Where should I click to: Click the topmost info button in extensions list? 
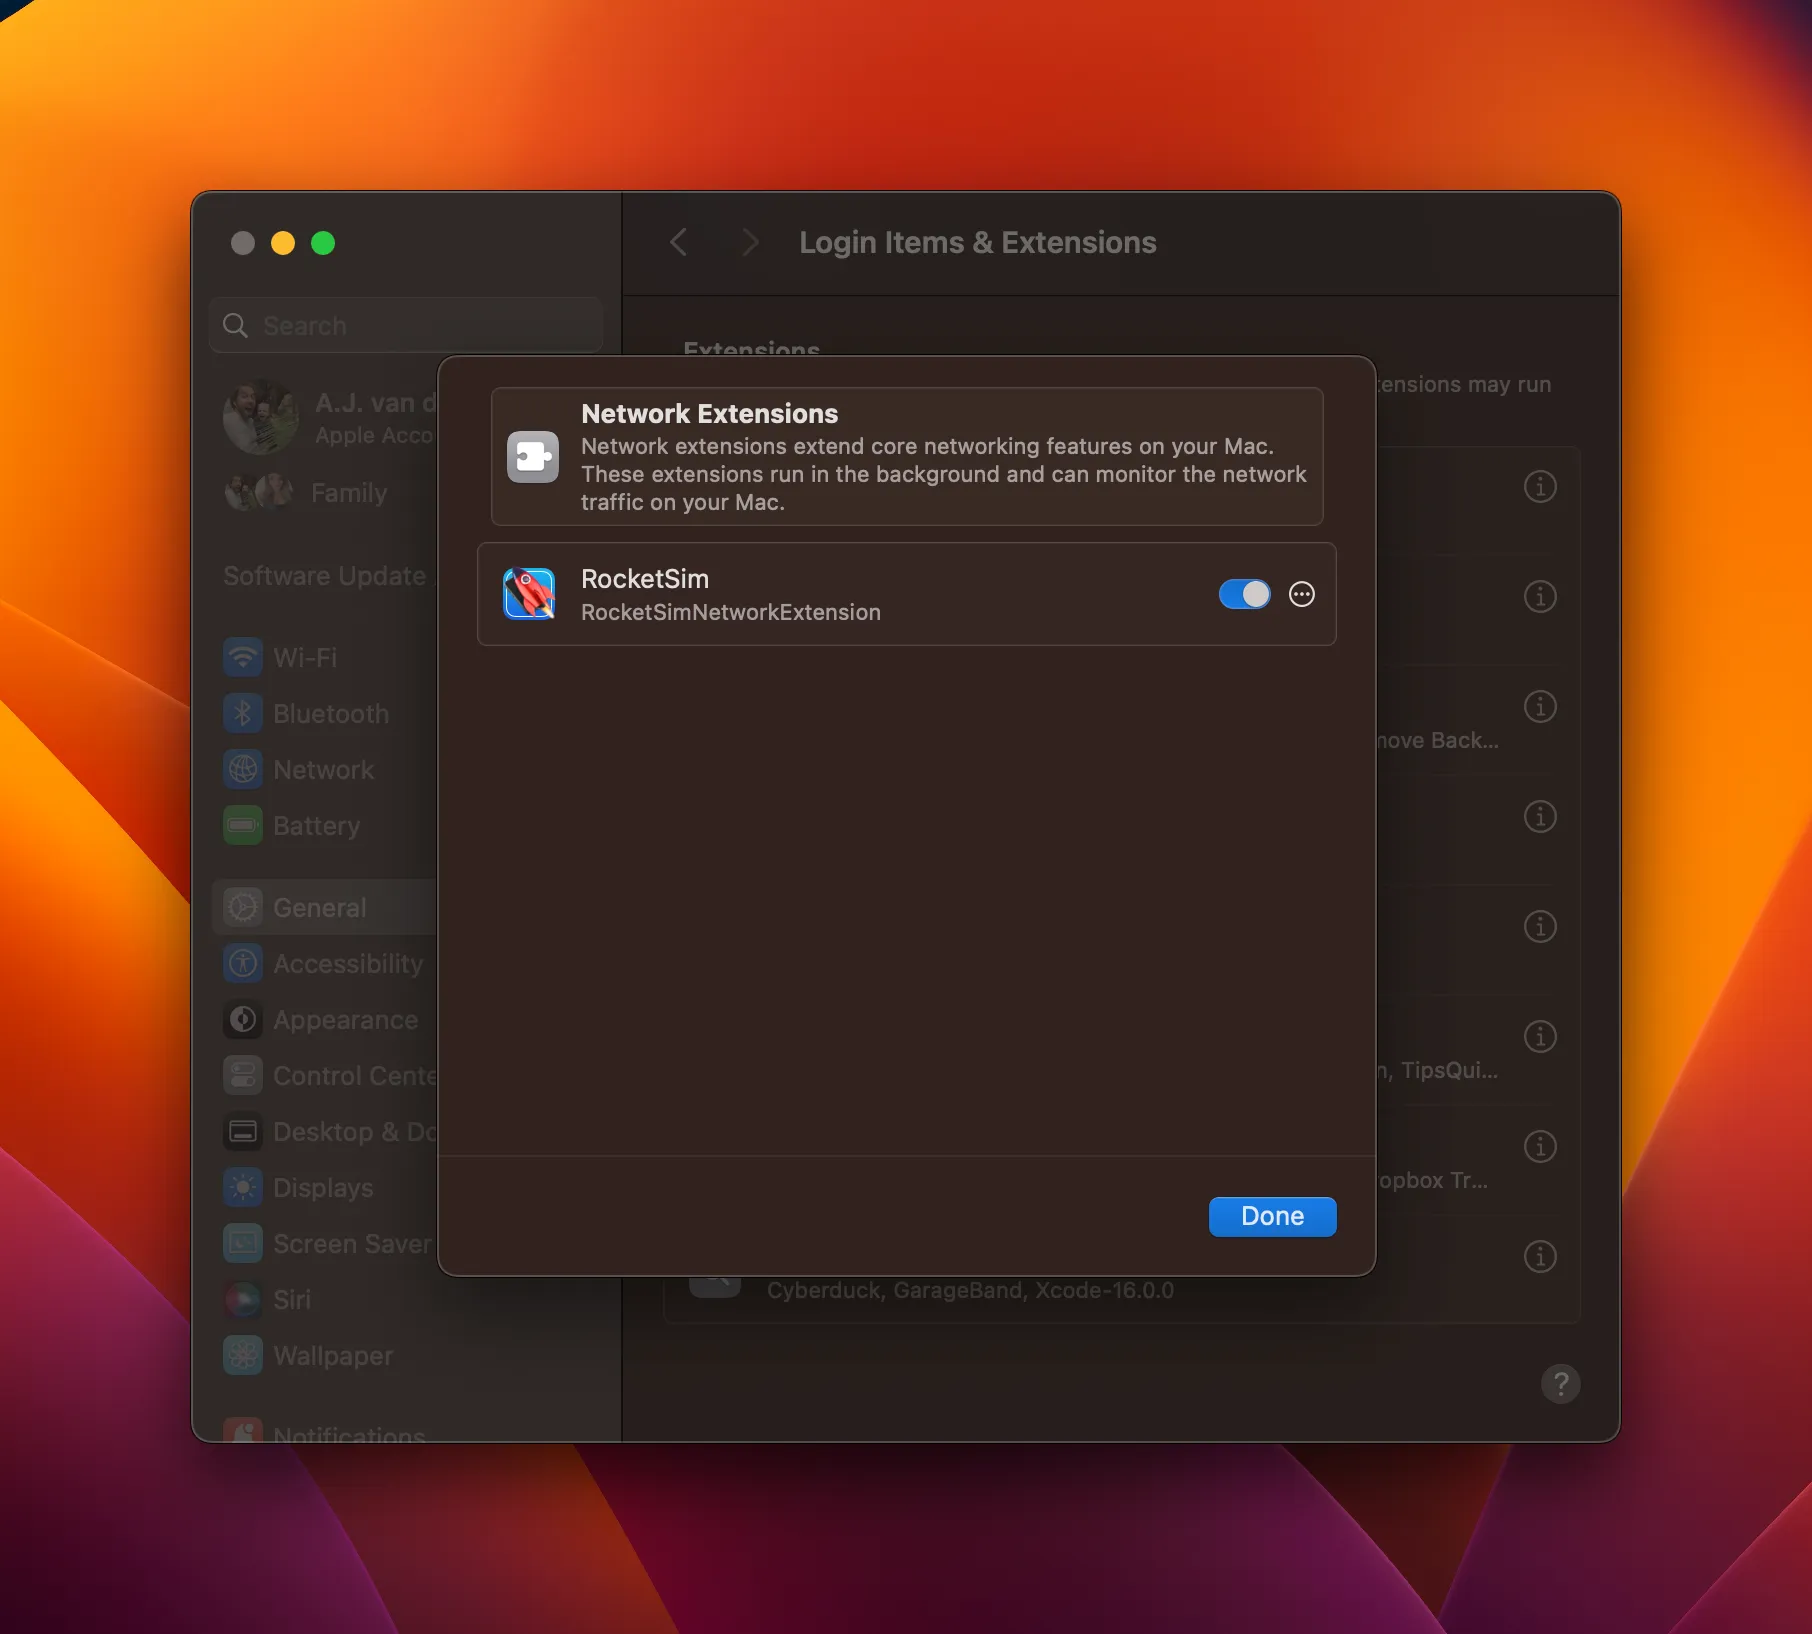(x=1539, y=487)
